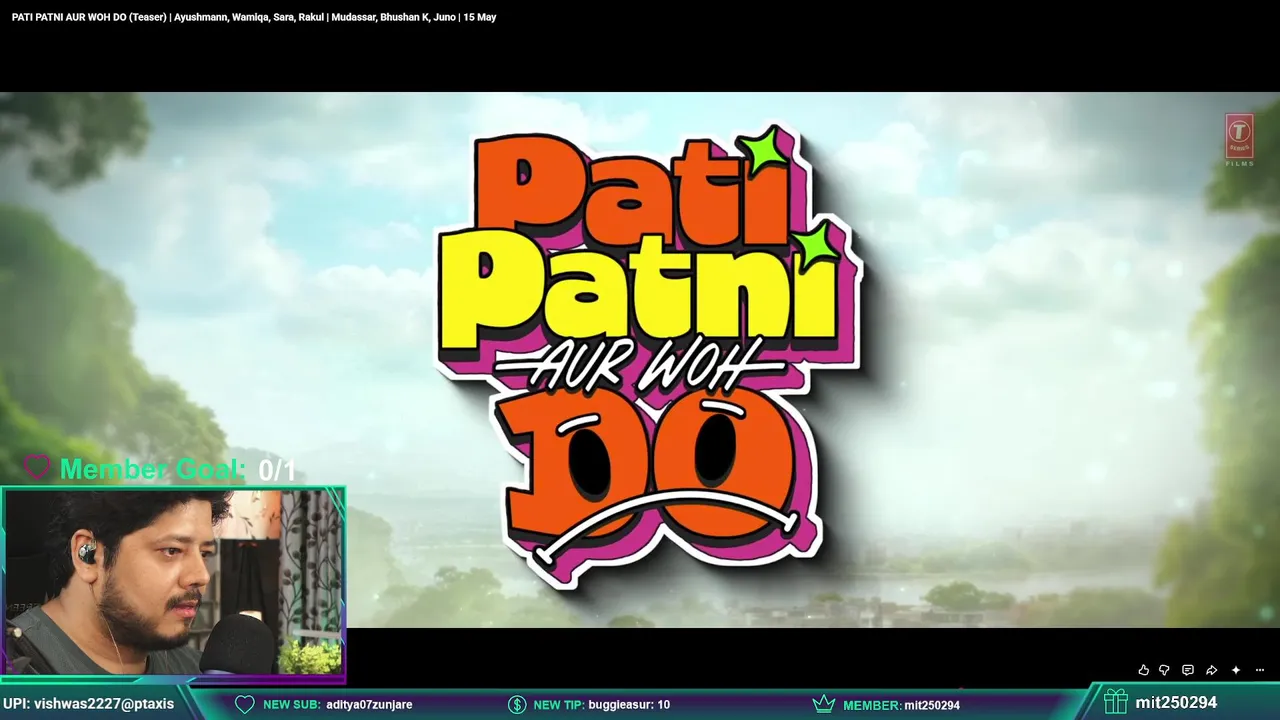Click the UPI: vishwas2227@ptaxis text

(x=88, y=704)
